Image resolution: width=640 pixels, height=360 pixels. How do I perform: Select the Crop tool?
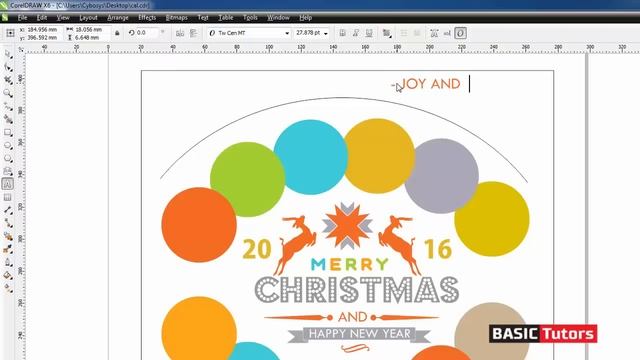[8, 80]
